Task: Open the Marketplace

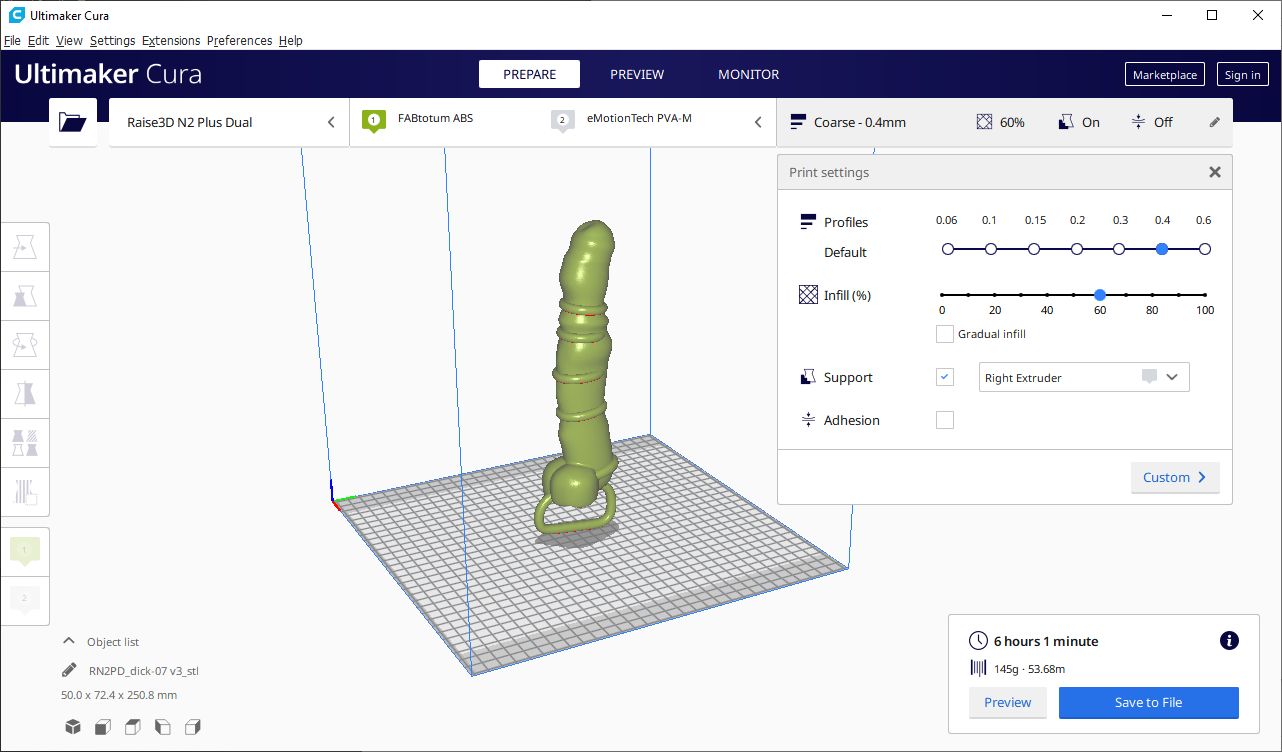Action: coord(1165,74)
